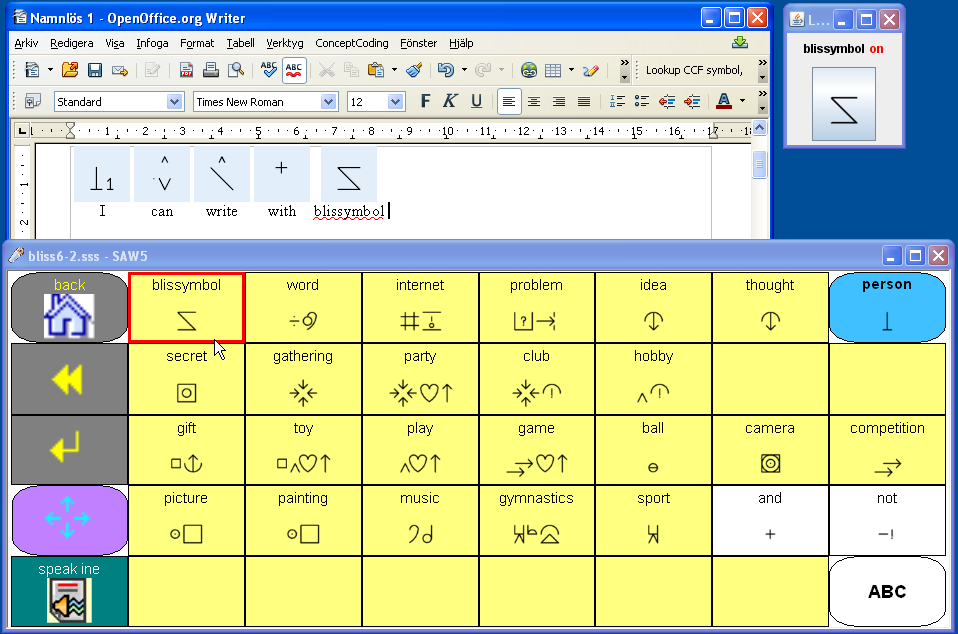This screenshot has width=958, height=634.
Task: Click Lookup CCF symbol toolbar button
Action: point(694,70)
